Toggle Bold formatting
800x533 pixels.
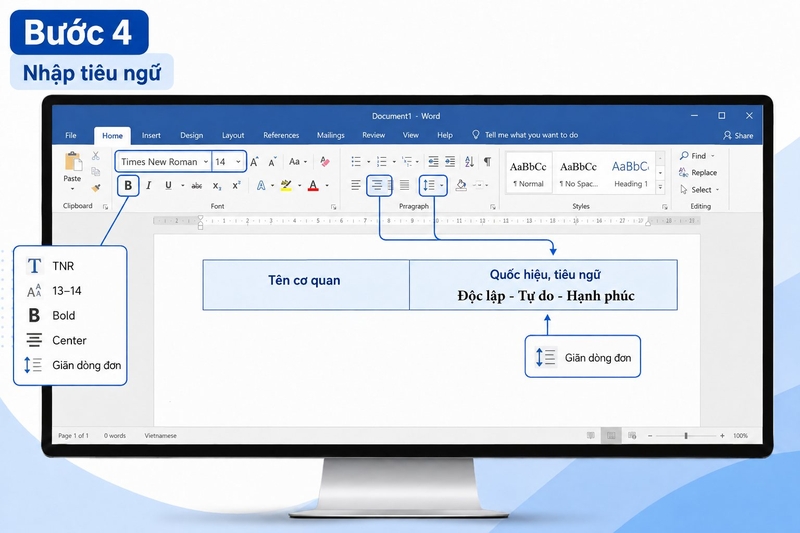coord(128,185)
